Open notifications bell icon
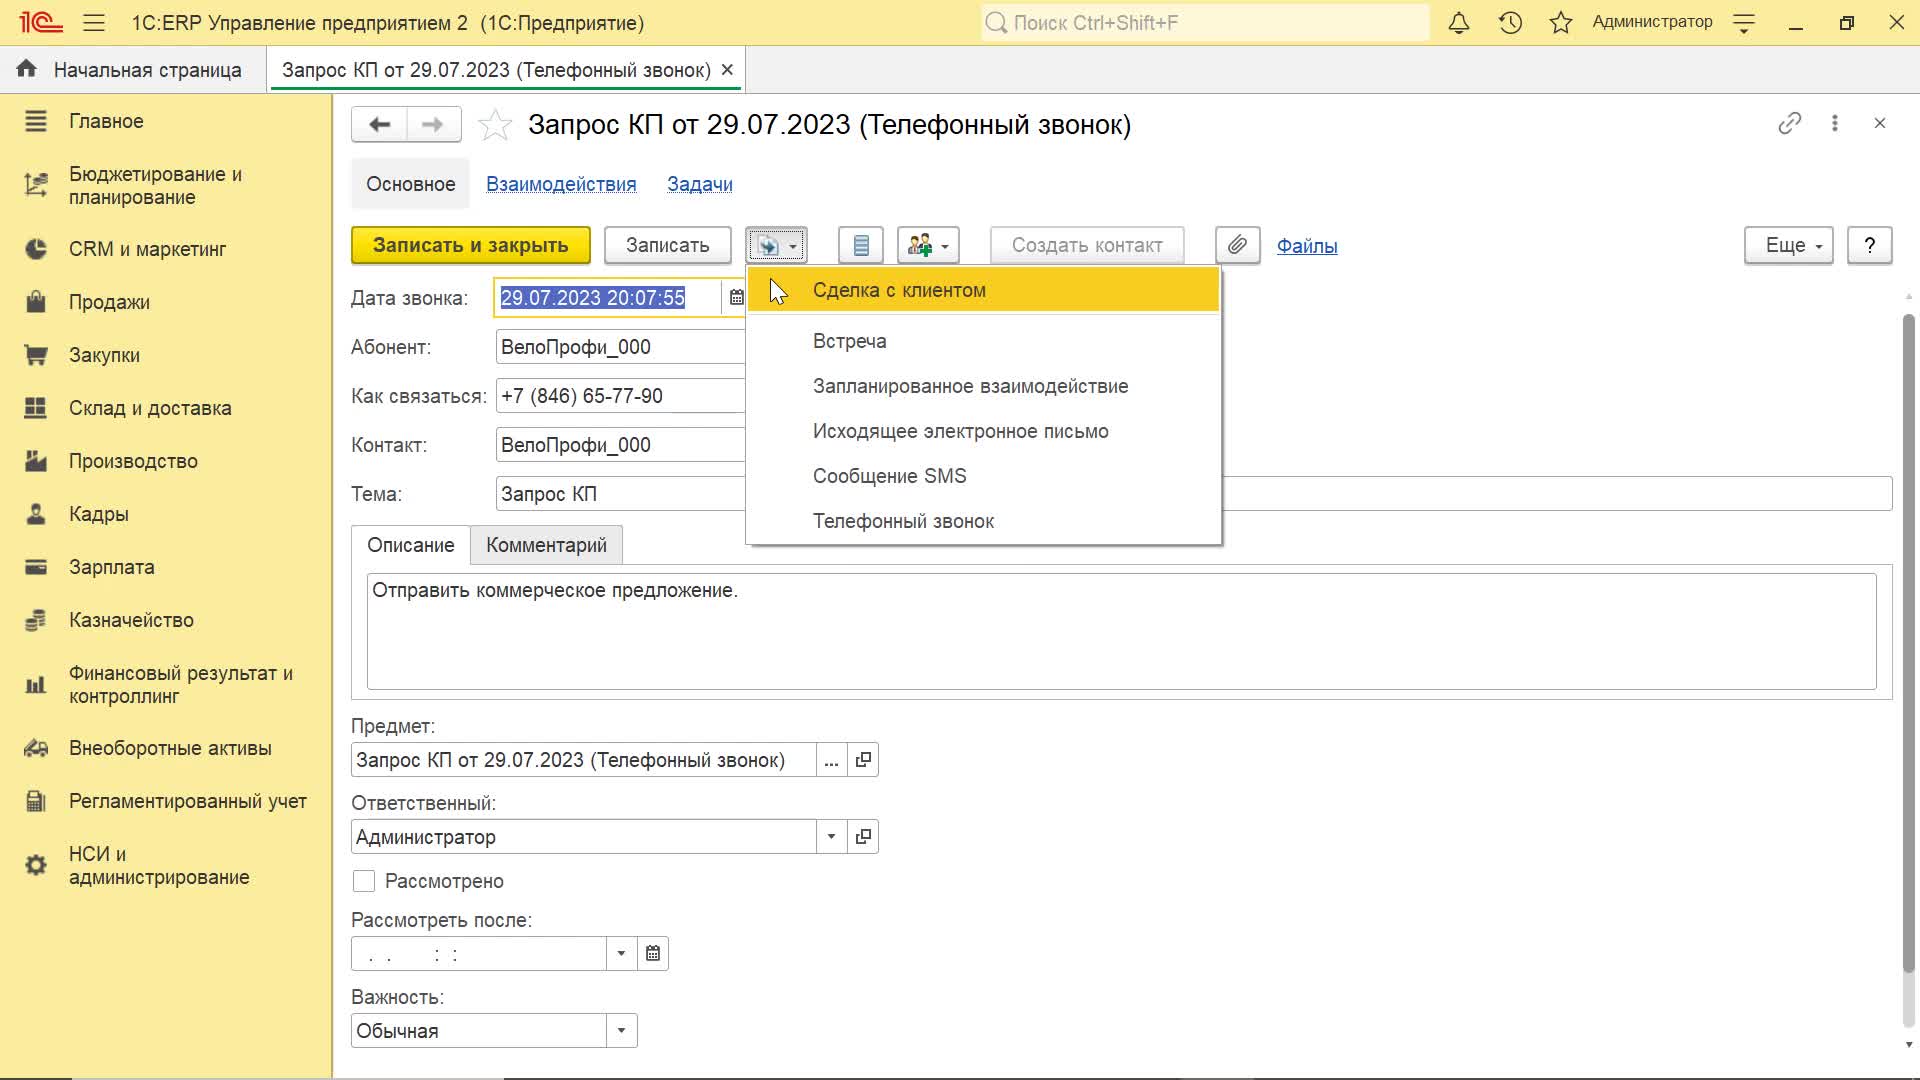 point(1459,22)
